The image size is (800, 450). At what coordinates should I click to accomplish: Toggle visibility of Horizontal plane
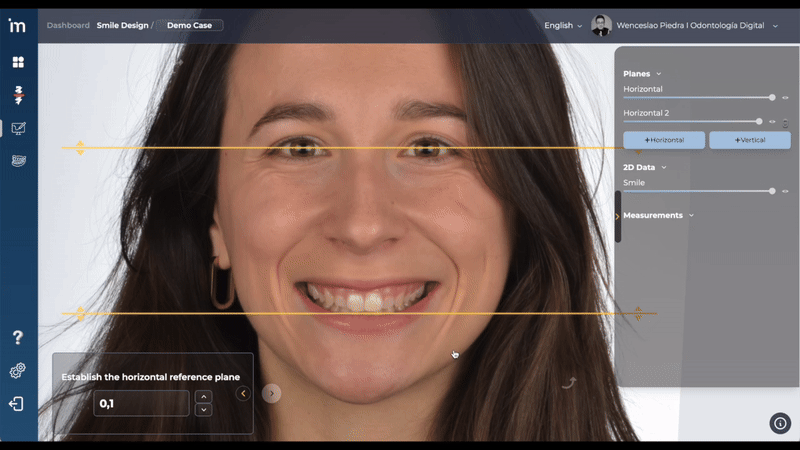coord(785,97)
